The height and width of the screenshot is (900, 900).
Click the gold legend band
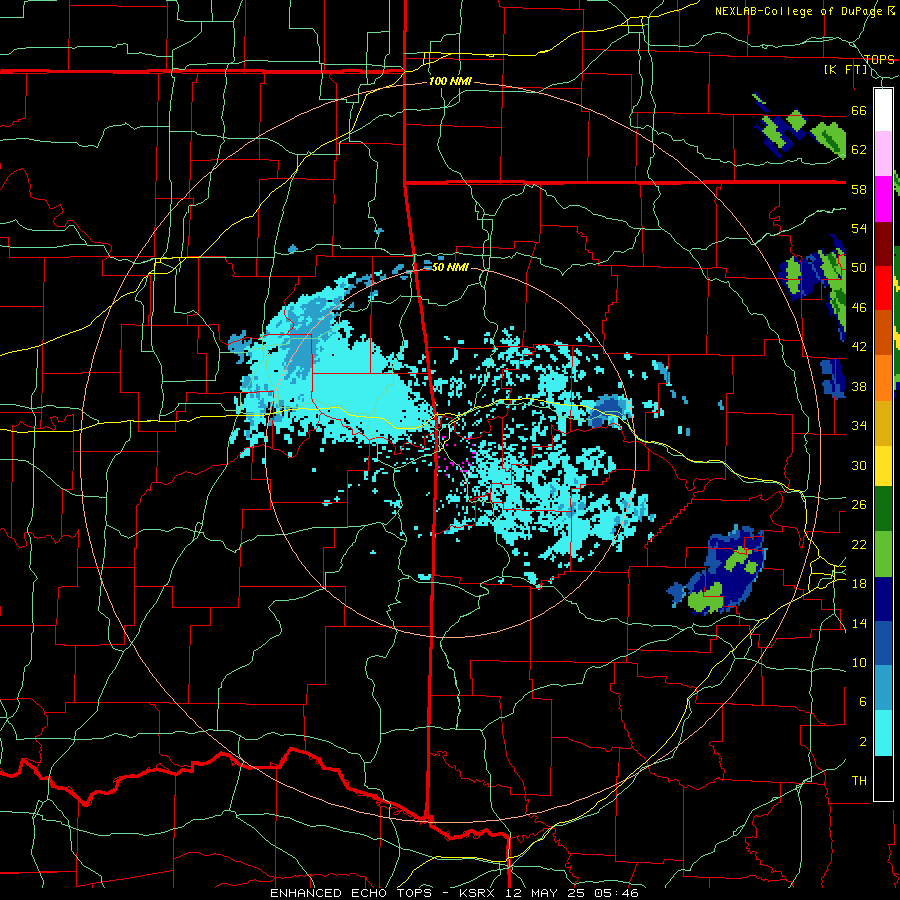(x=883, y=423)
